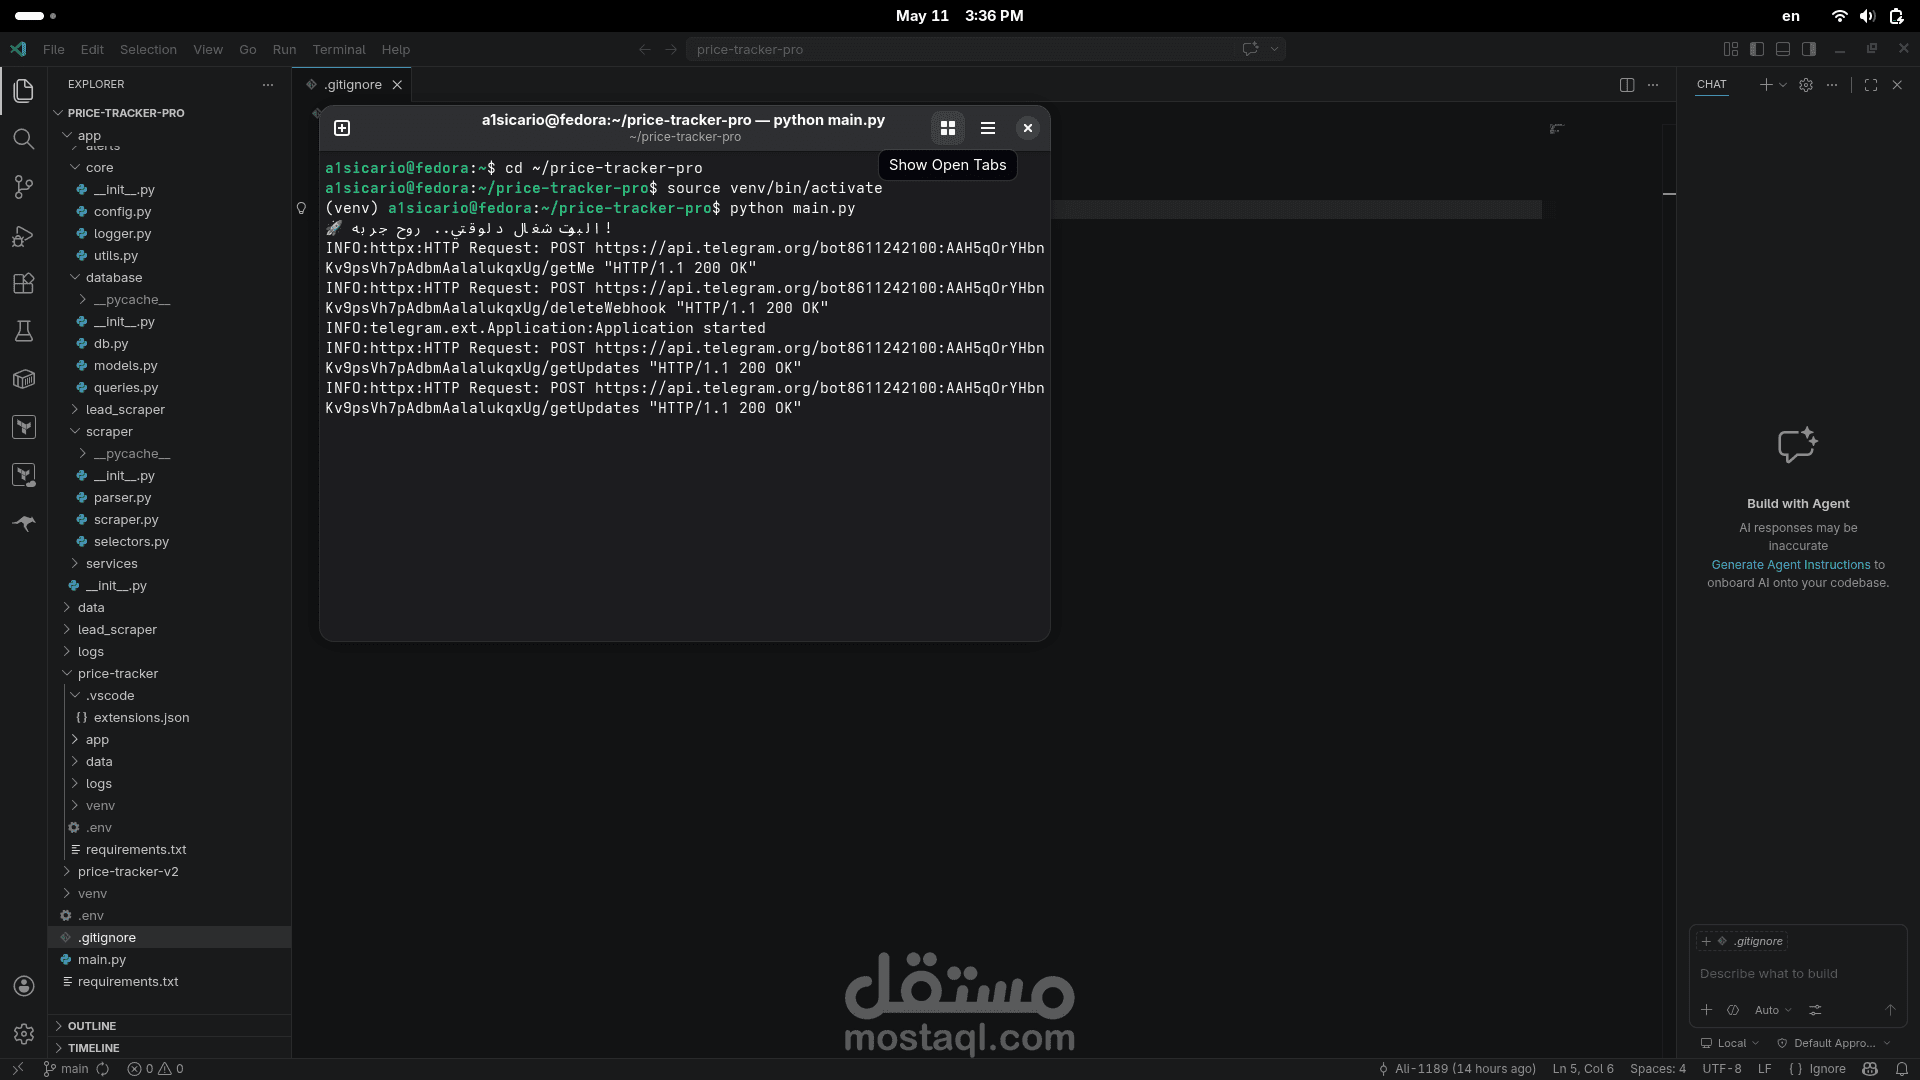Open the Manage gear in activity bar
The height and width of the screenshot is (1080, 1920).
[24, 1034]
